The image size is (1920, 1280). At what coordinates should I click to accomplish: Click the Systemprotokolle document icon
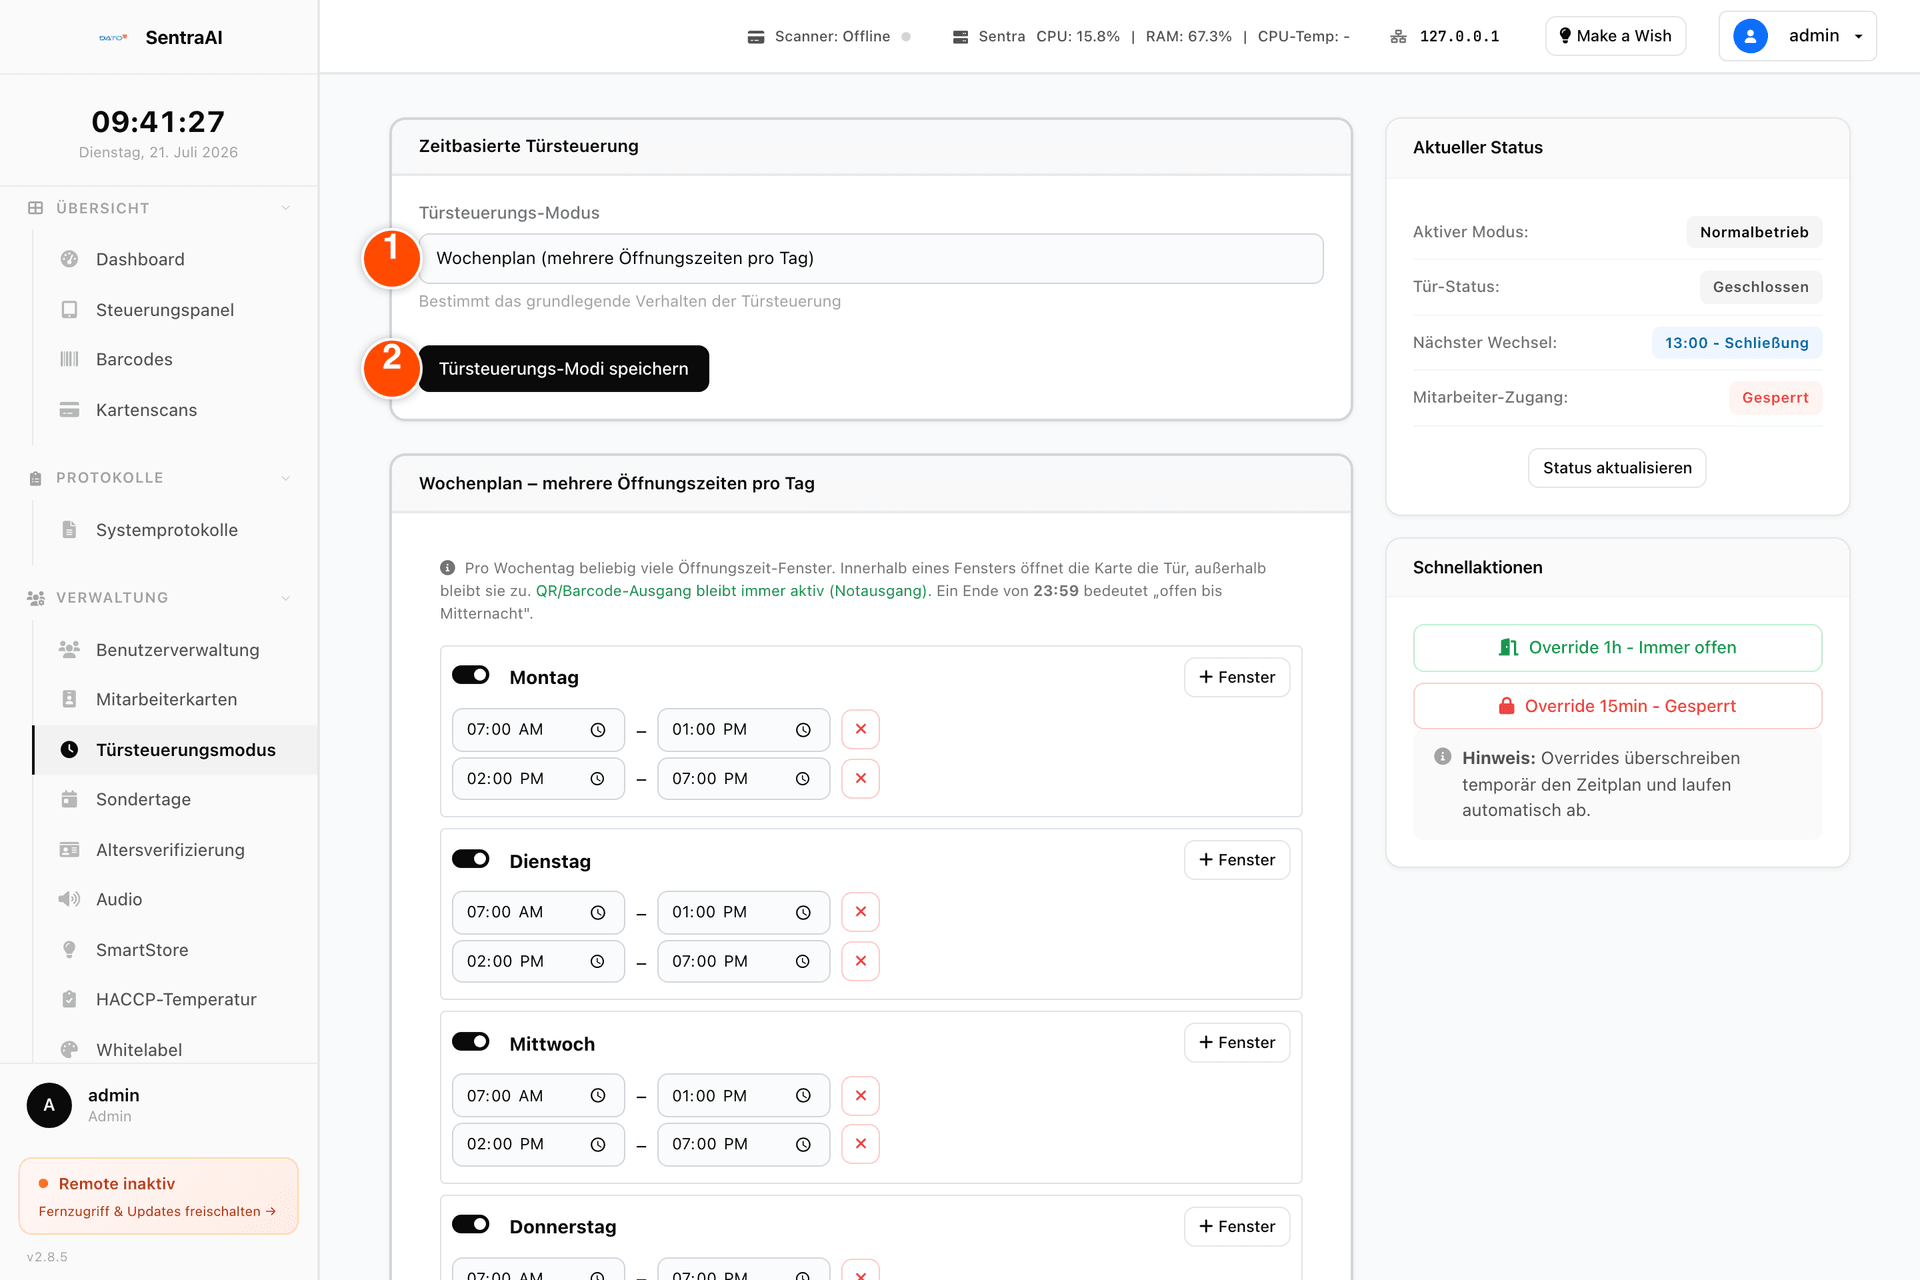tap(69, 530)
